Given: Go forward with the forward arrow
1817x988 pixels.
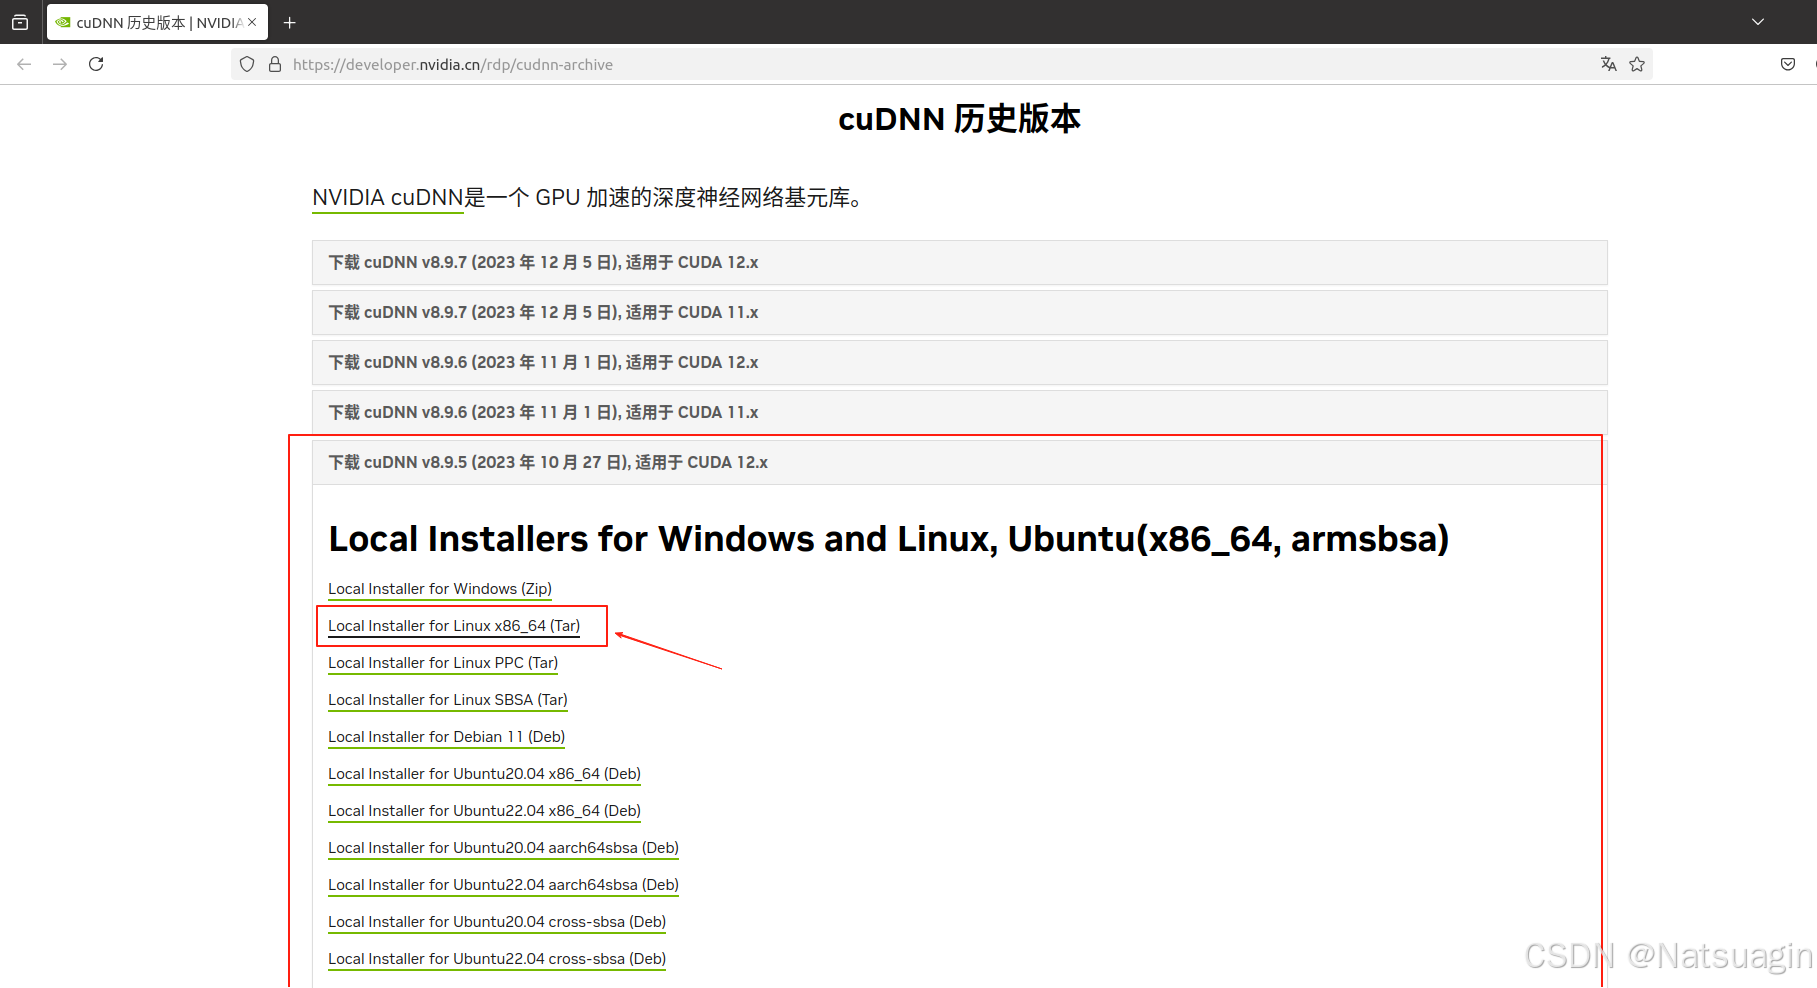Looking at the screenshot, I should click(x=60, y=64).
